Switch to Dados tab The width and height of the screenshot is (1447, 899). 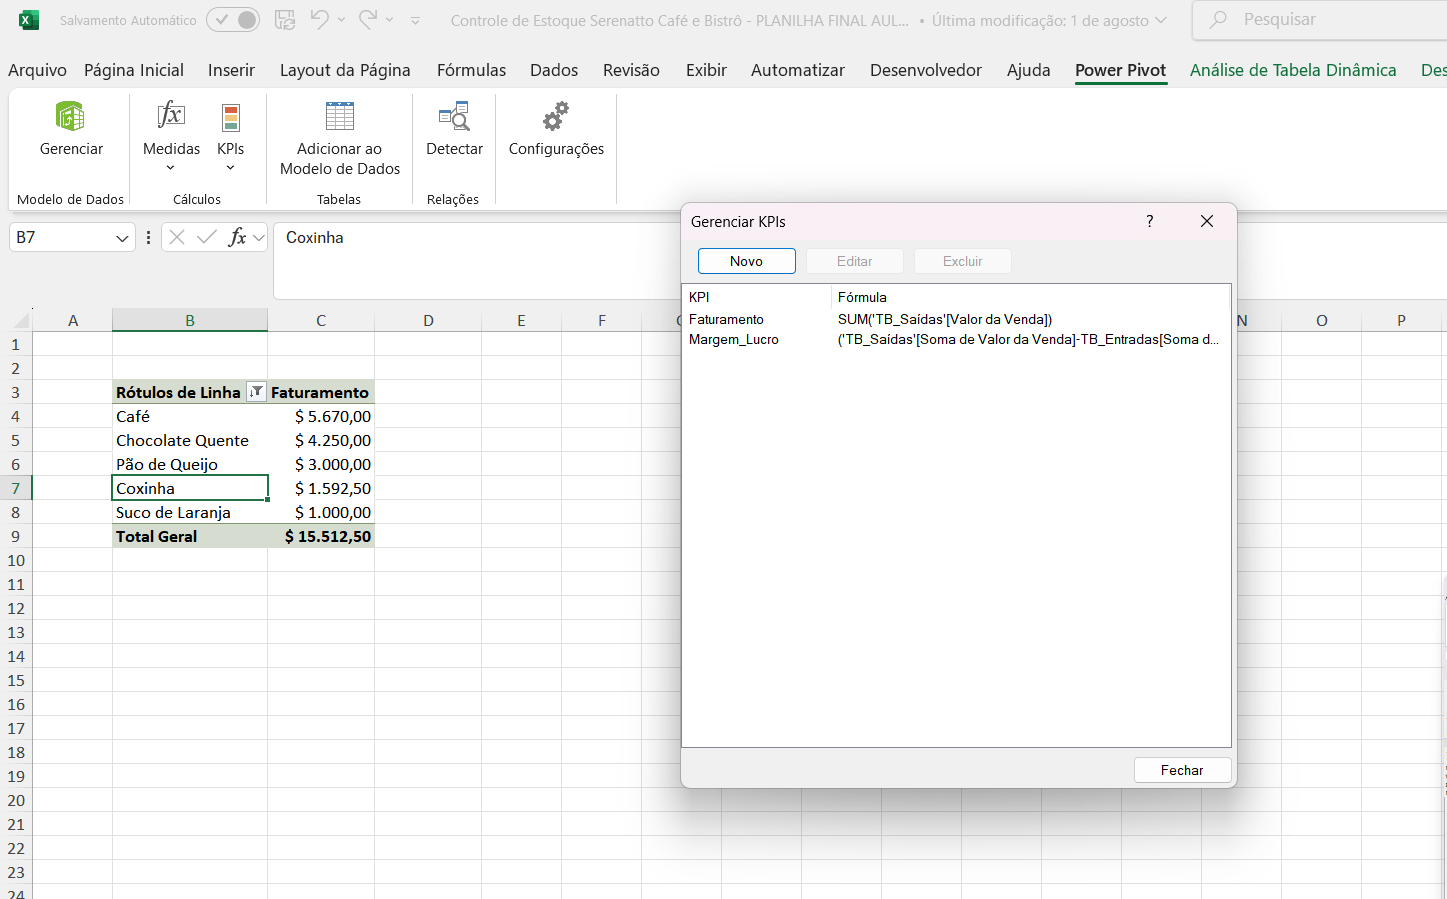[554, 70]
